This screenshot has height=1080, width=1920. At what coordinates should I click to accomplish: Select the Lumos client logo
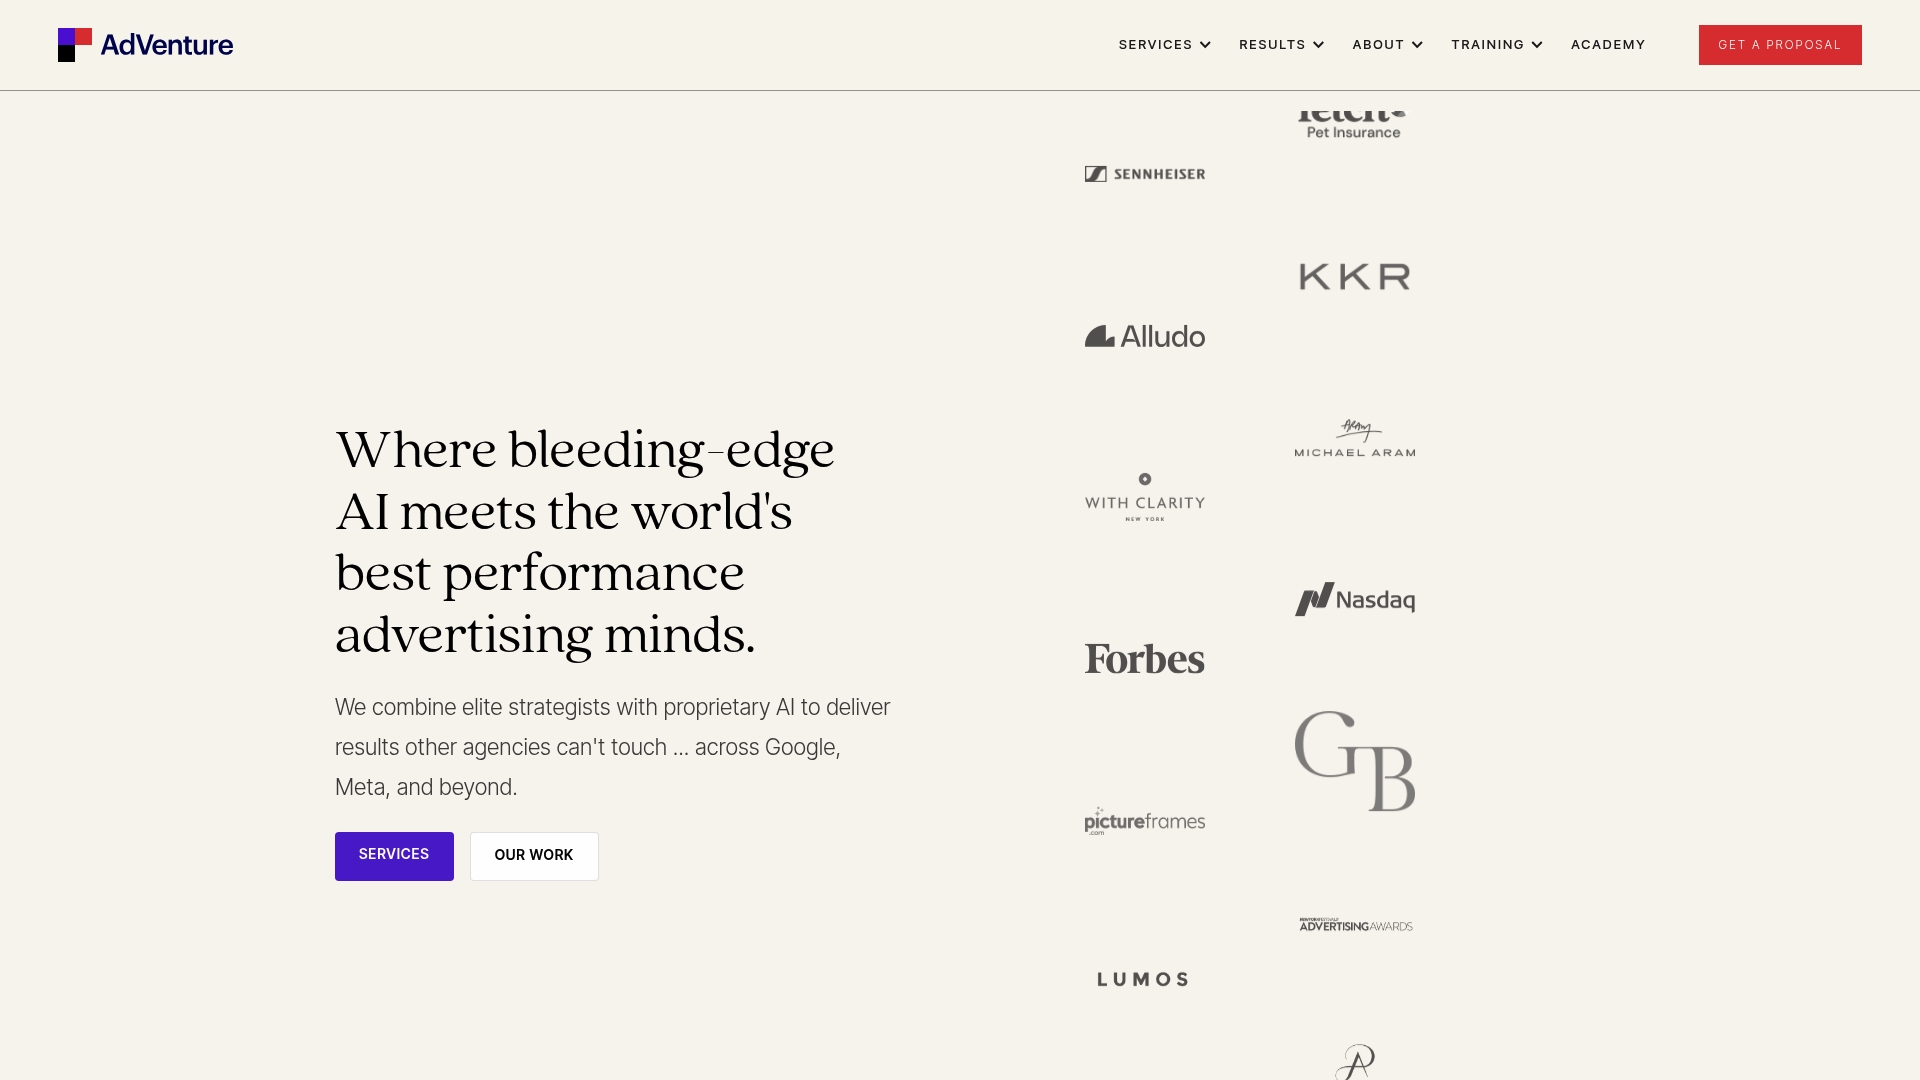(1142, 979)
